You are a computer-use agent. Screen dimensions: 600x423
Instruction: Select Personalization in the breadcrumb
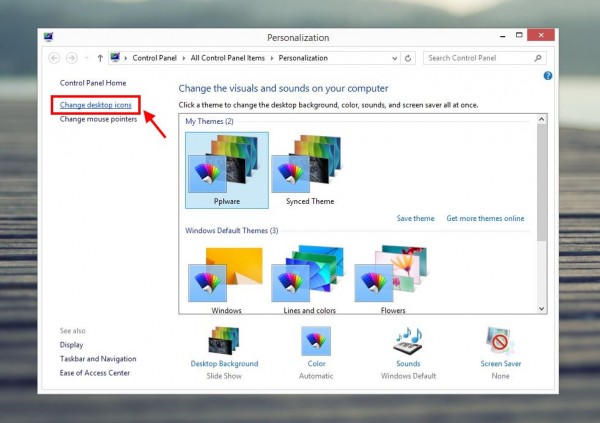click(303, 58)
